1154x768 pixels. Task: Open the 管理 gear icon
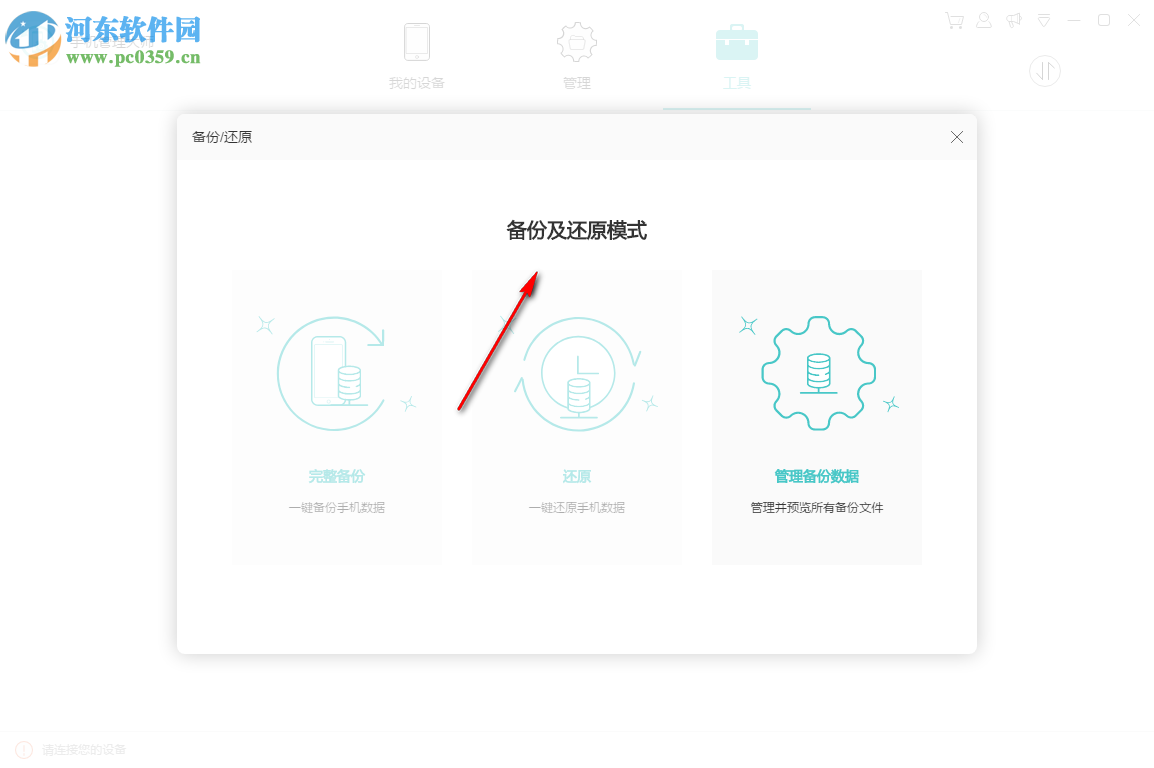tap(577, 42)
